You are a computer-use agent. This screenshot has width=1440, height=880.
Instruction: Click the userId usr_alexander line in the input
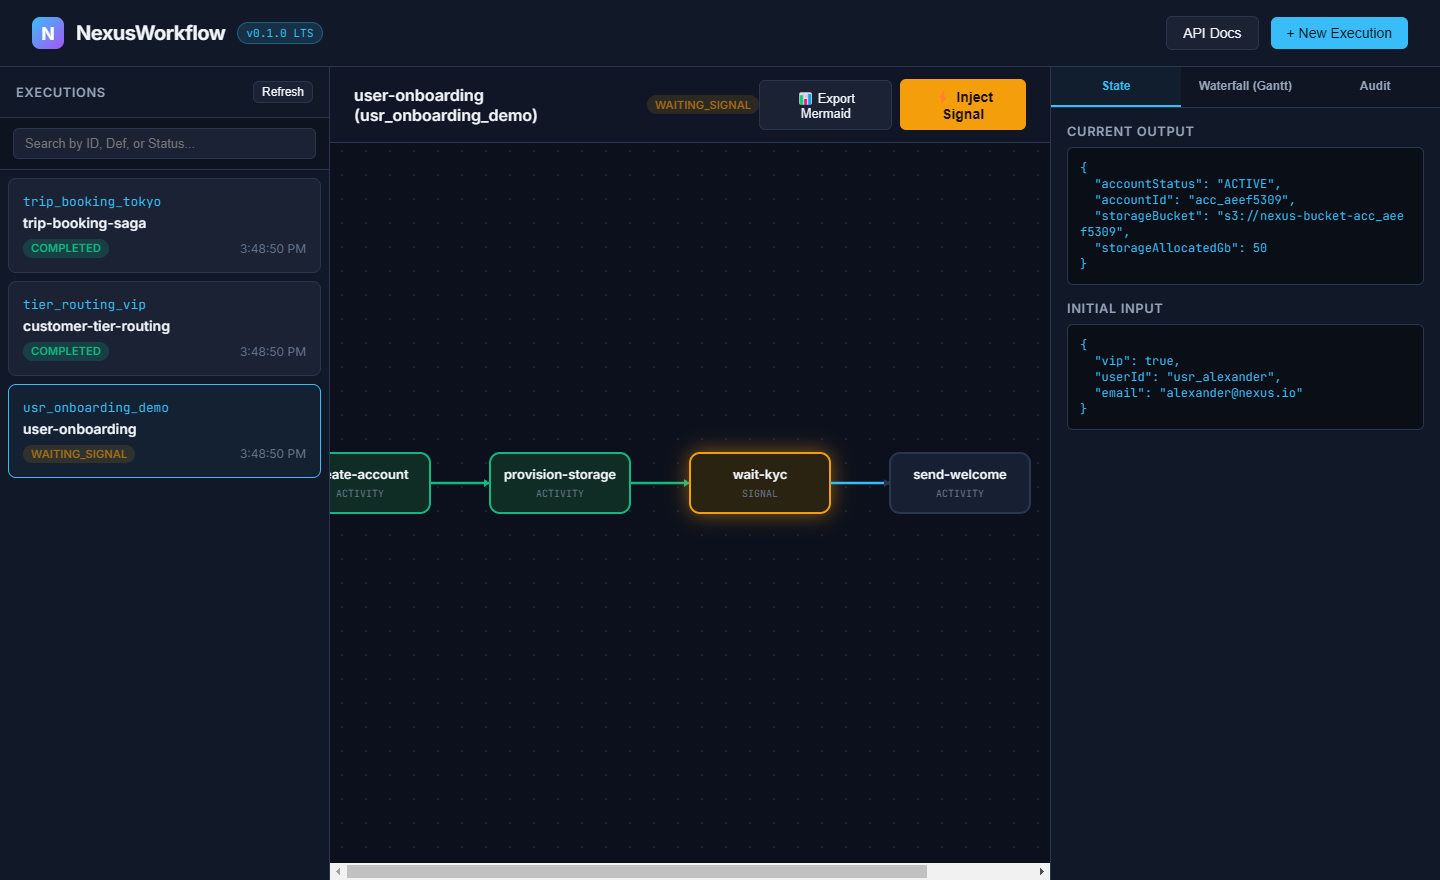(1187, 377)
